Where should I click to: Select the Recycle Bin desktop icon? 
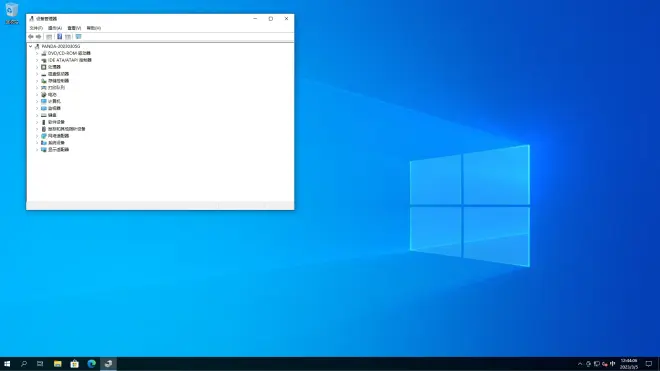point(12,13)
